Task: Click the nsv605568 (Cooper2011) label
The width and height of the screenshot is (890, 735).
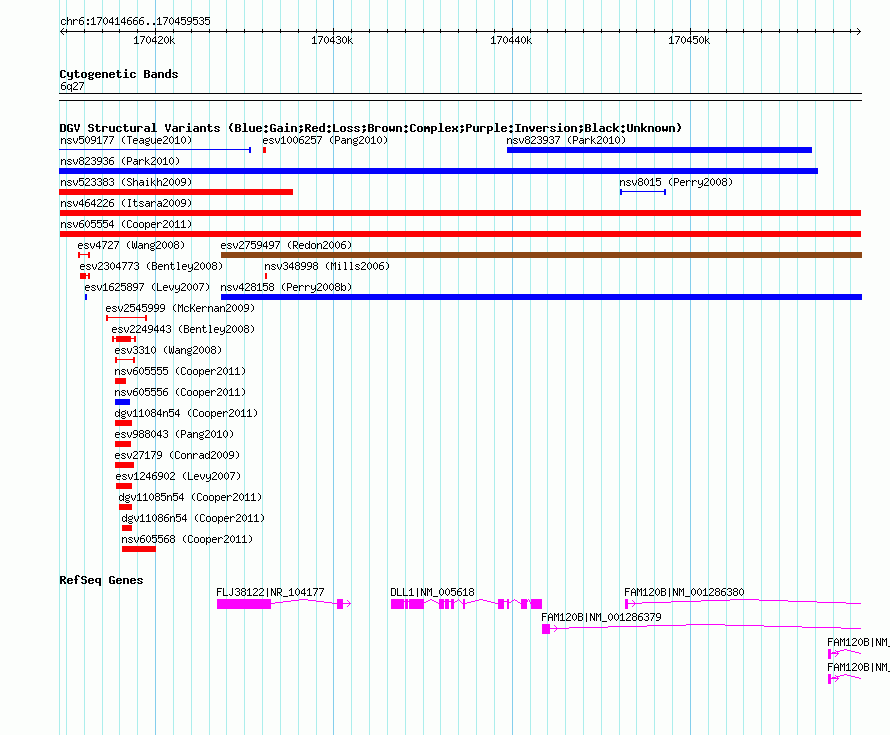Action: (x=187, y=539)
